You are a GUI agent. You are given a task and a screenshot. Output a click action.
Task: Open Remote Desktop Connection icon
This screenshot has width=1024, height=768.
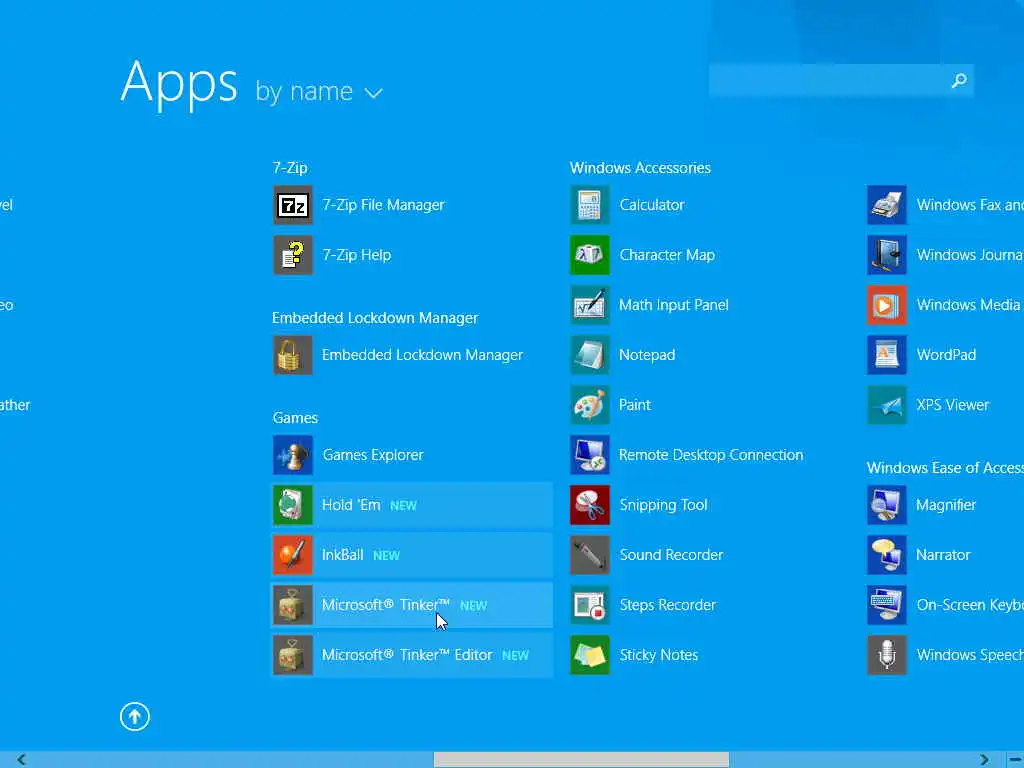(x=590, y=455)
